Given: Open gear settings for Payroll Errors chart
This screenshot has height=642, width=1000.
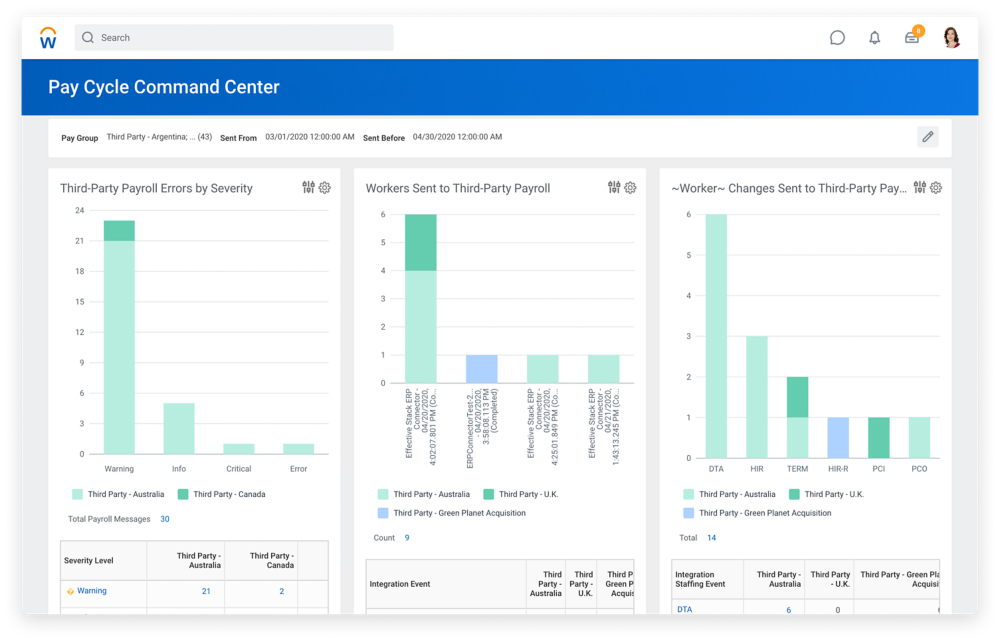Looking at the screenshot, I should [x=325, y=188].
